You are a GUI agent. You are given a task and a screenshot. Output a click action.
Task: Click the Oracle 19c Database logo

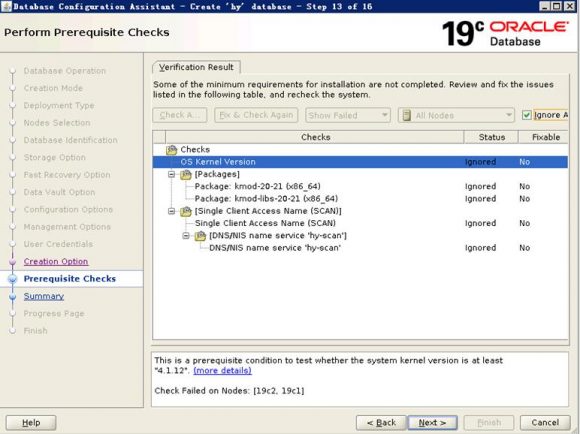[x=505, y=33]
